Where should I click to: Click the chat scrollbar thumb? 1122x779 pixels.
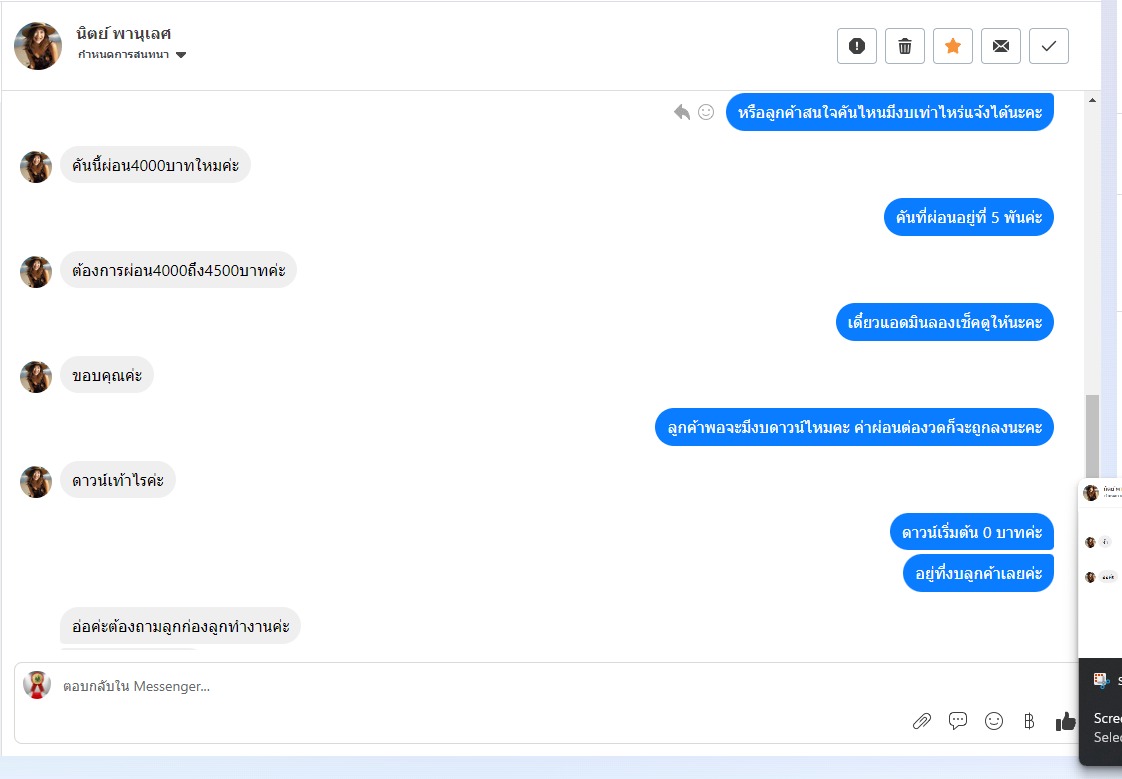pyautogui.click(x=1092, y=436)
